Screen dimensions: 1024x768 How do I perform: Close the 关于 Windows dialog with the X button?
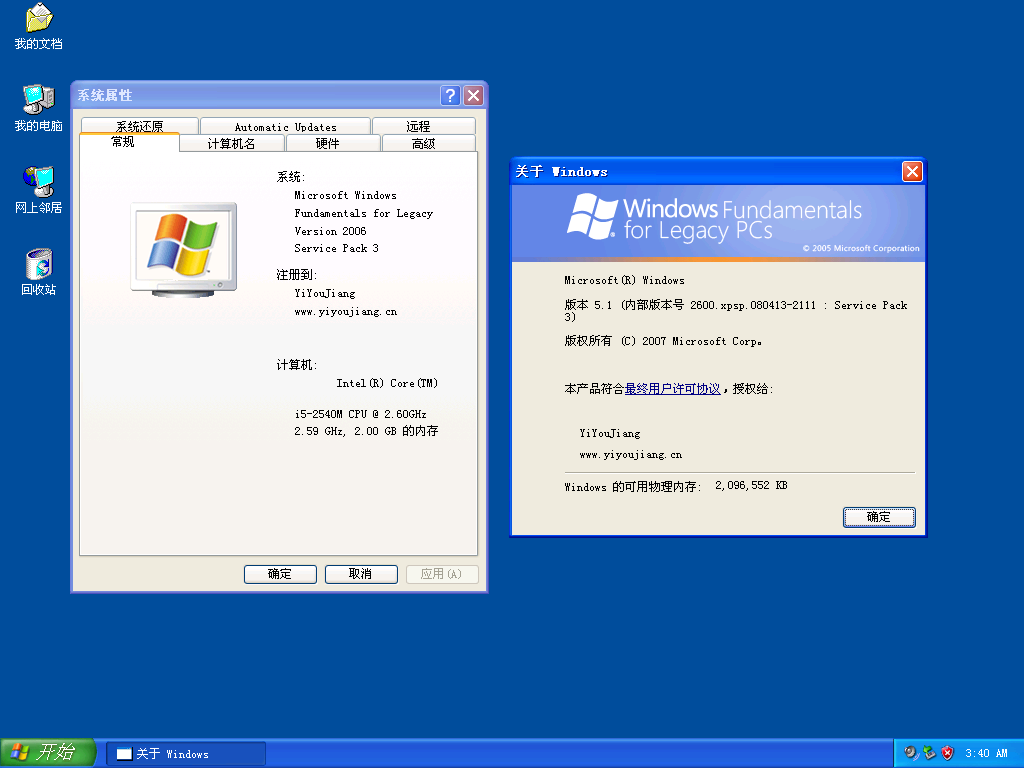[912, 172]
